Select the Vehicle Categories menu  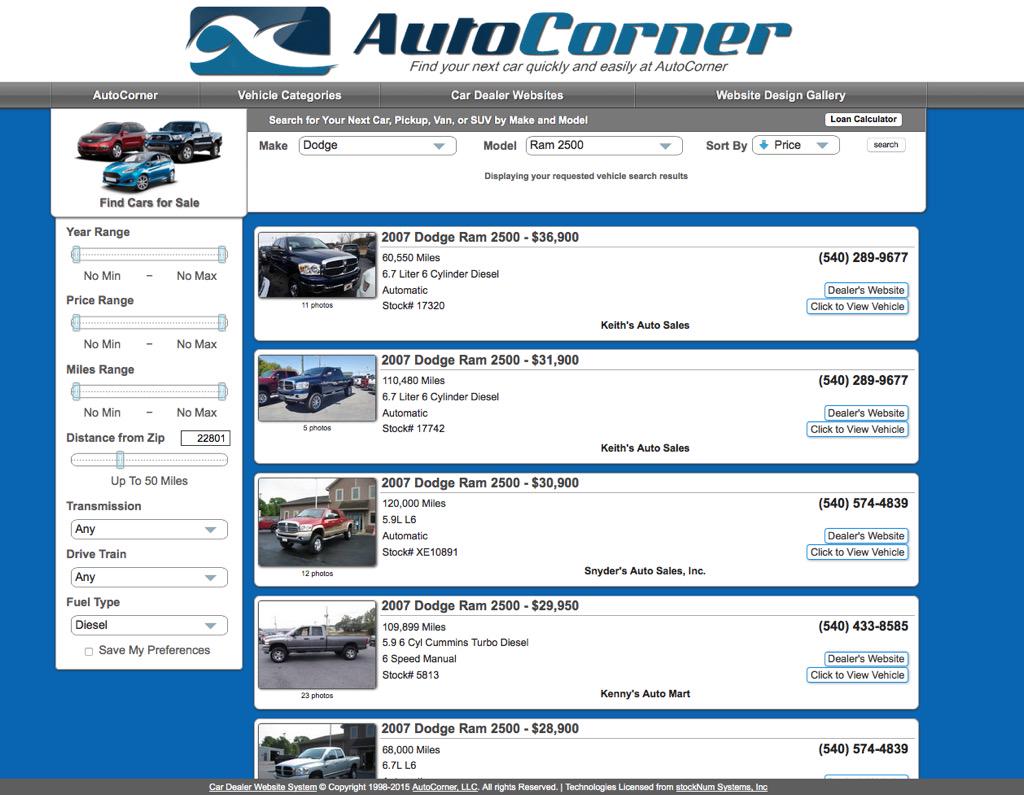pos(291,95)
